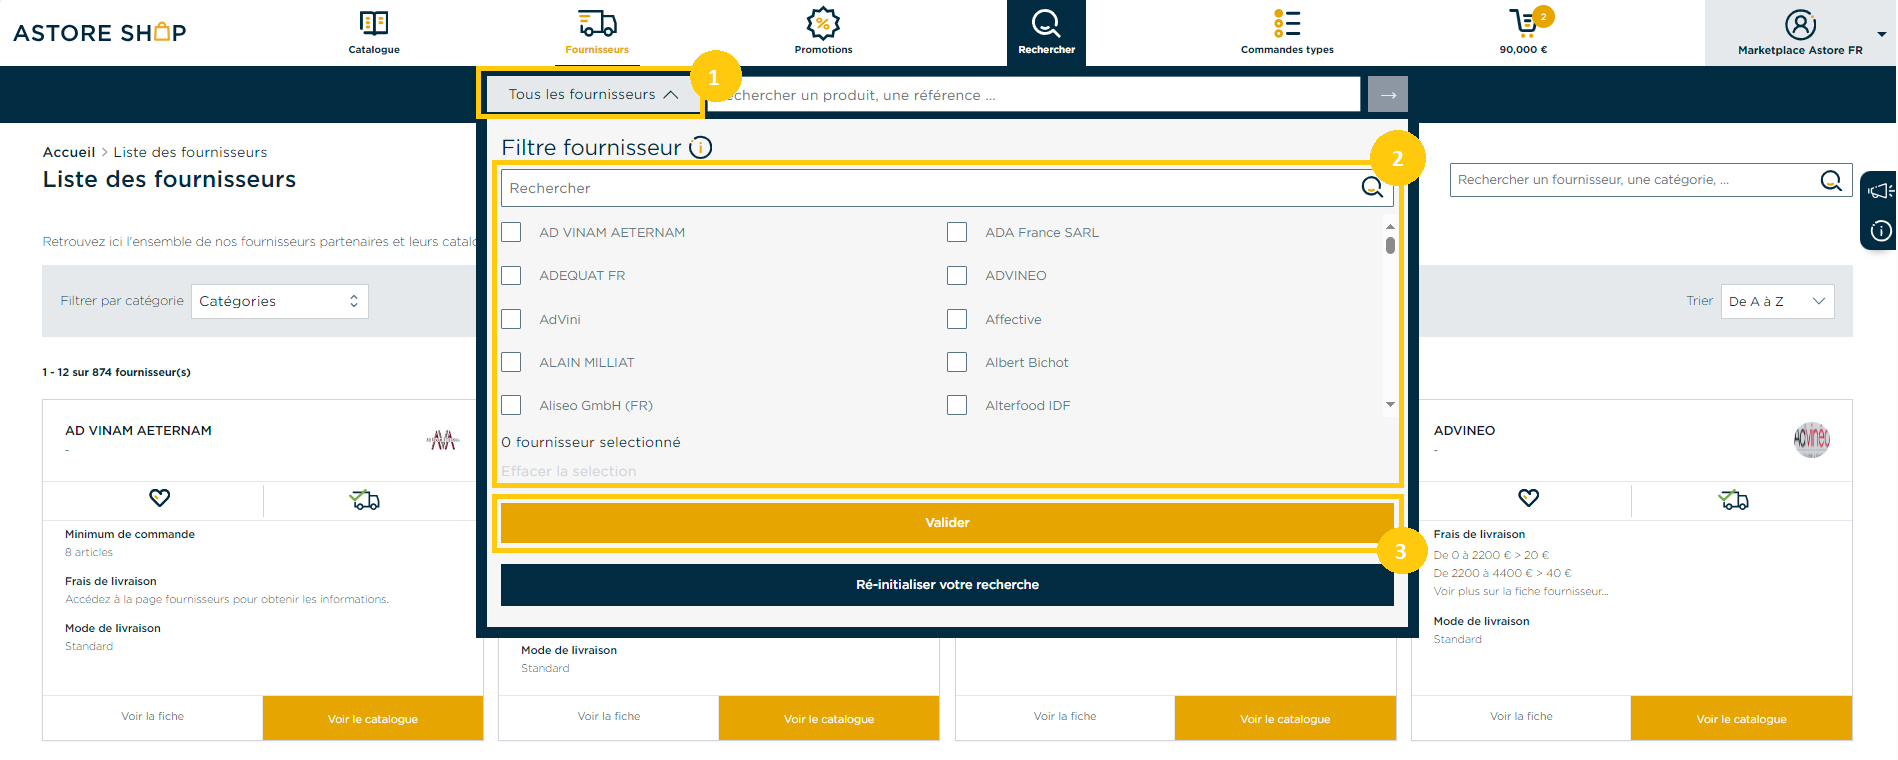Click the AD VINAM AETERNAM card title
This screenshot has height=760, width=1898.
[138, 430]
